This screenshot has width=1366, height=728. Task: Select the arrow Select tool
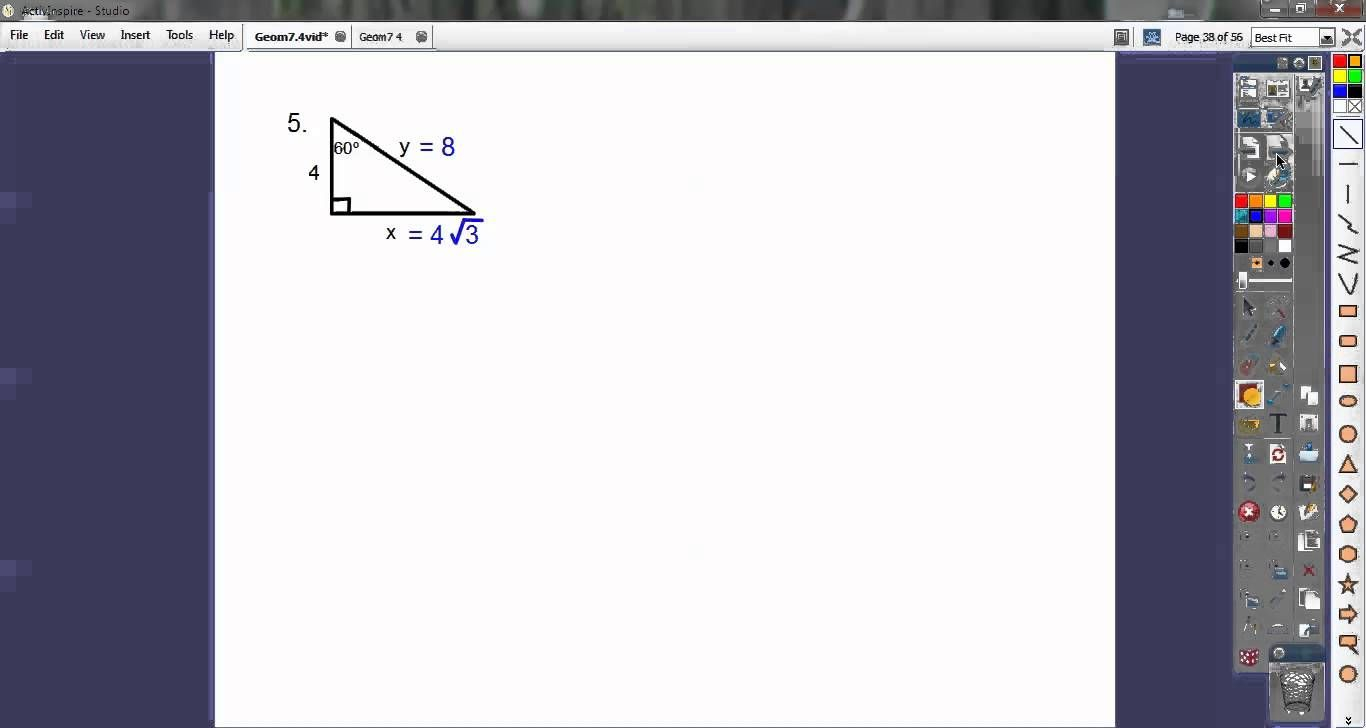(1249, 308)
